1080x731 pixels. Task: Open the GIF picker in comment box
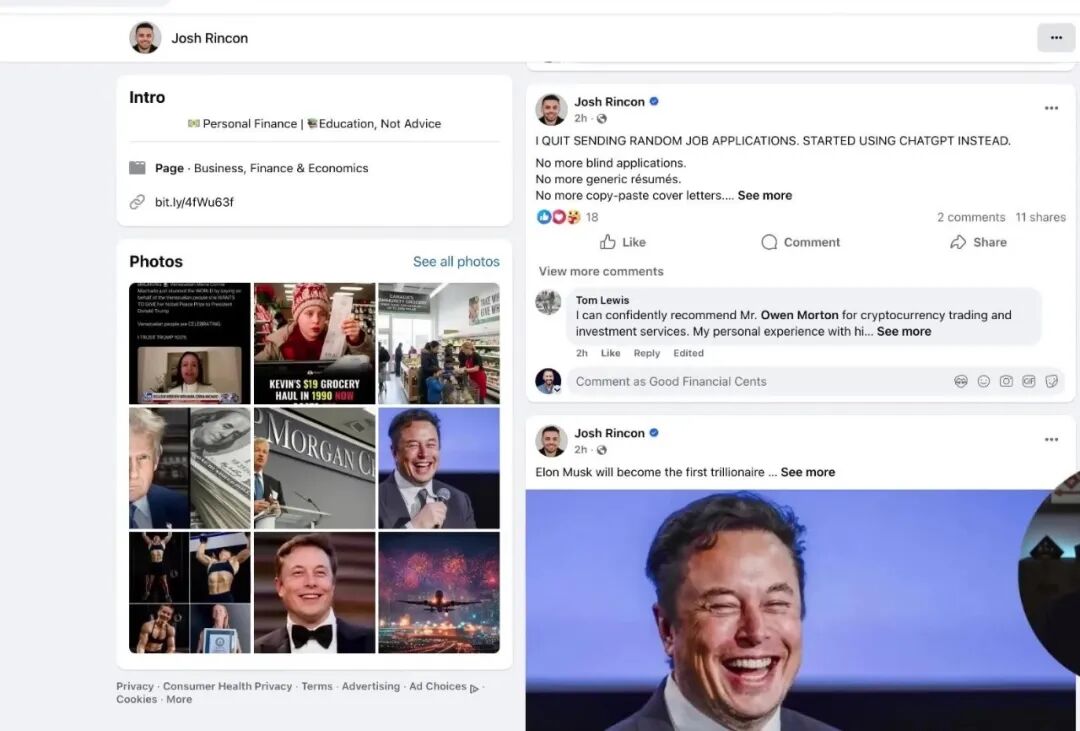1029,381
